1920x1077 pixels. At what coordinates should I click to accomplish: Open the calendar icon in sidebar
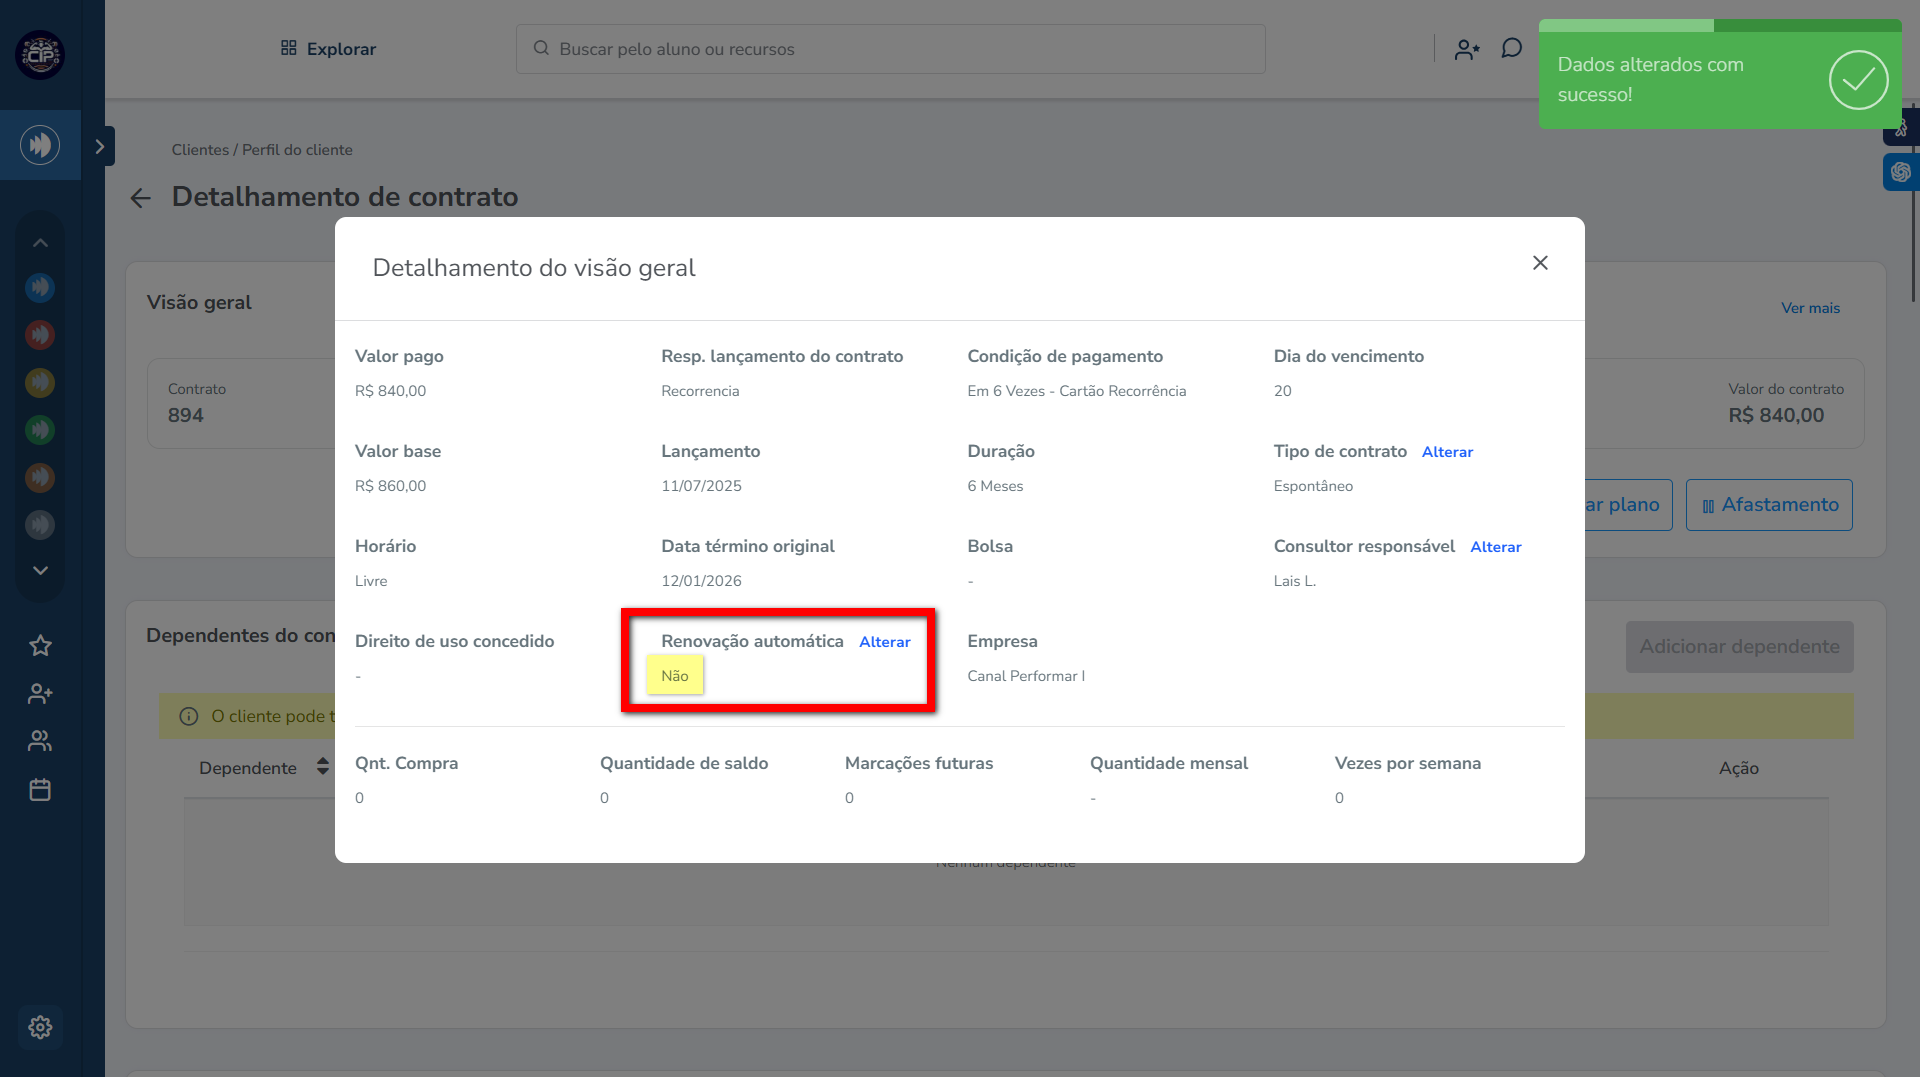[x=40, y=790]
